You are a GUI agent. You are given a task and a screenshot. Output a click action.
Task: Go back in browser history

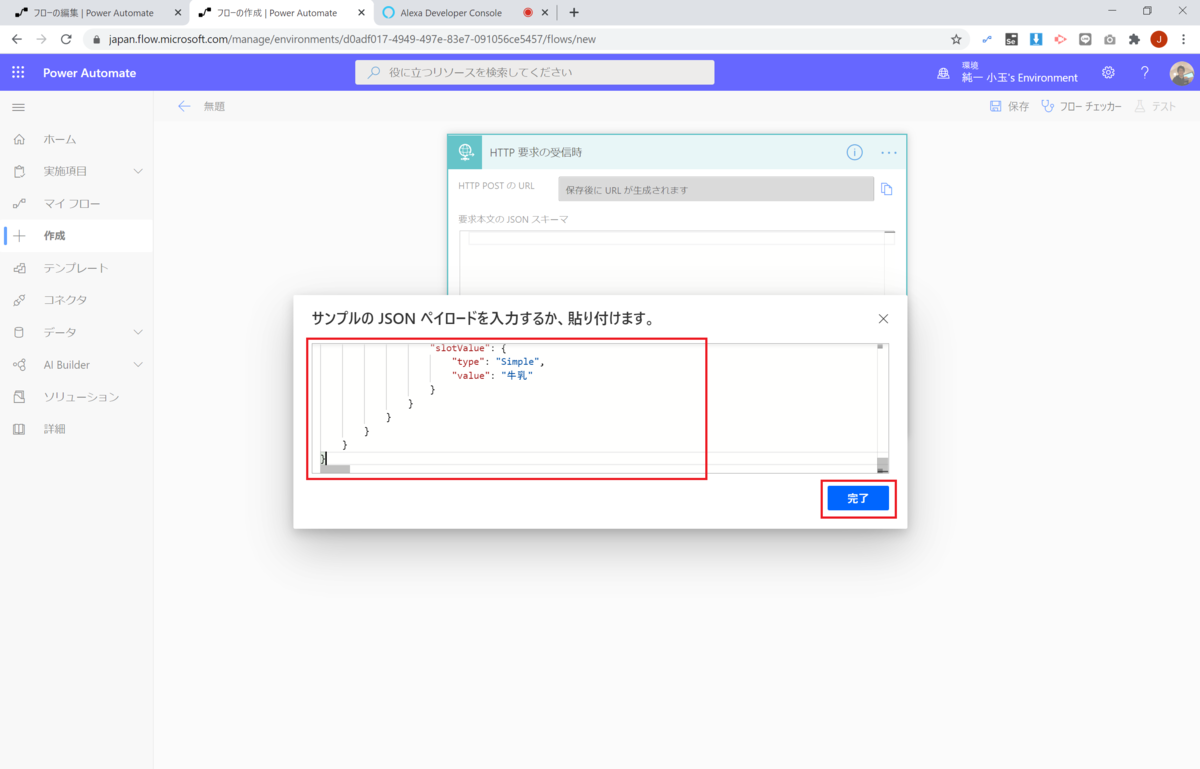[16, 39]
